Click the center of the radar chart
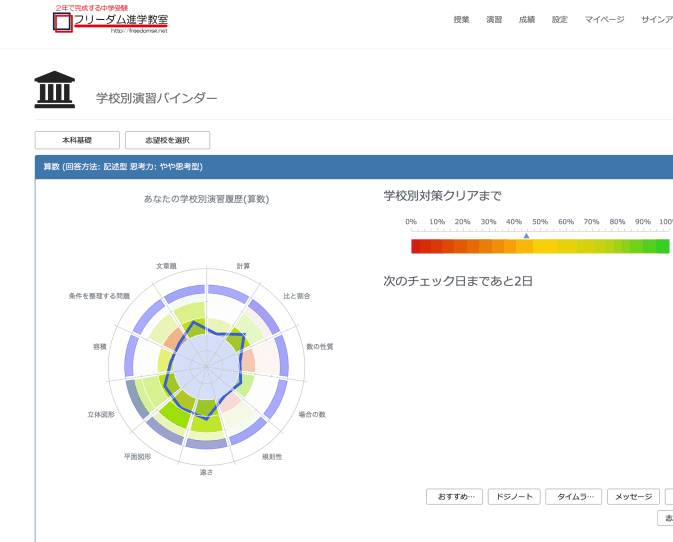This screenshot has height=542, width=673. click(x=206, y=367)
